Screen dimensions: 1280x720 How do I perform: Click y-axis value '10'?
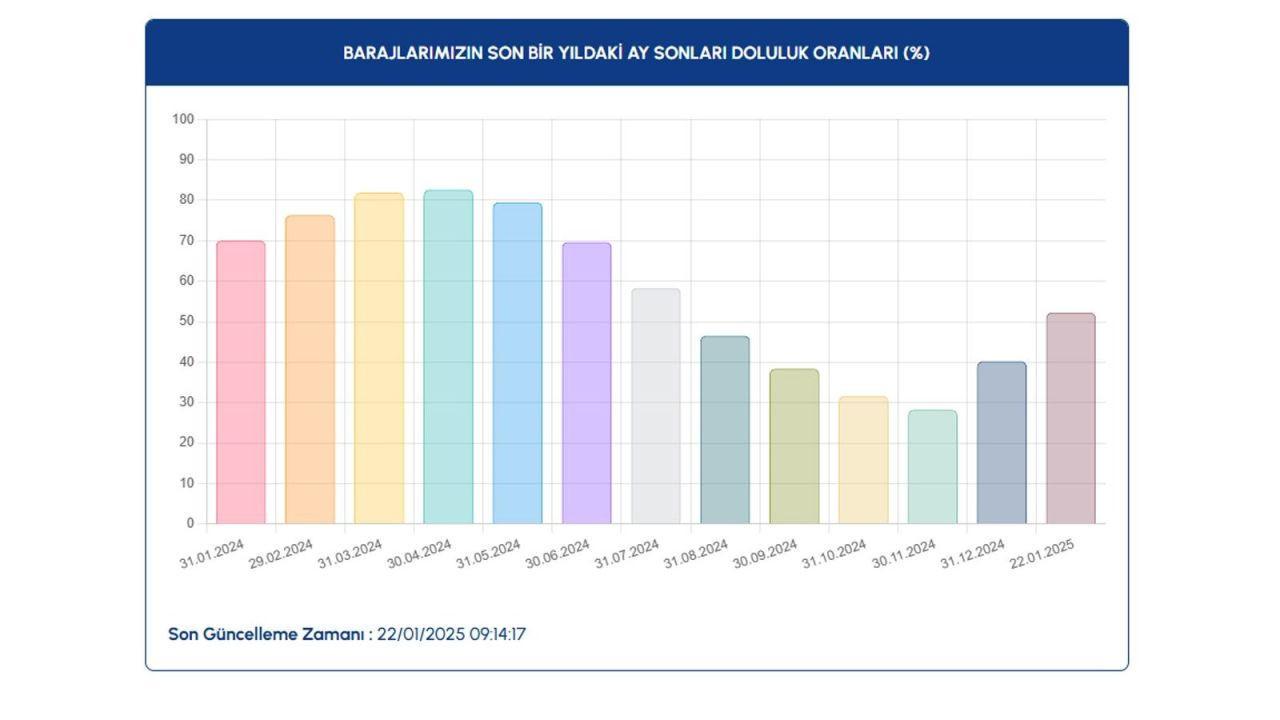tap(187, 483)
